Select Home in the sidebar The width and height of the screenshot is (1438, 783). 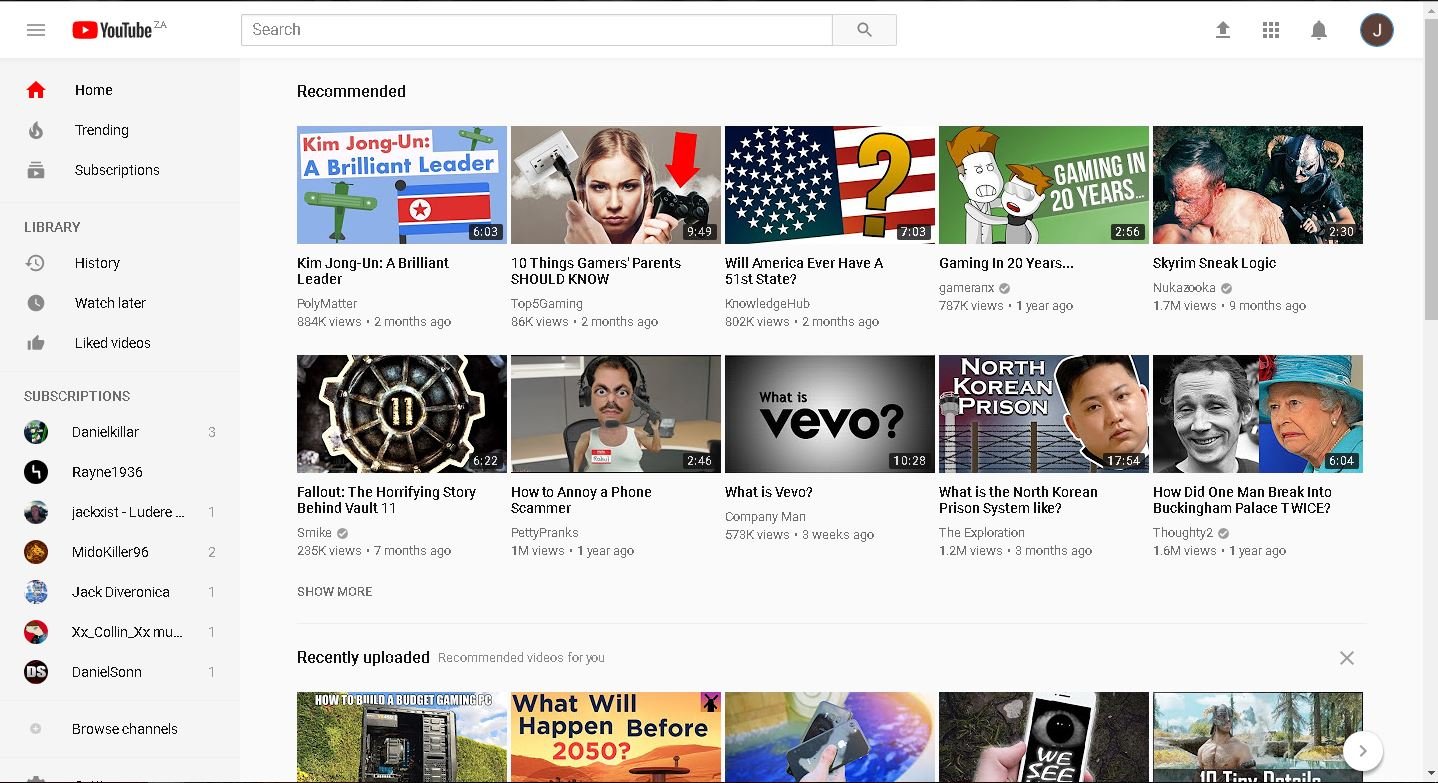[x=120, y=90]
